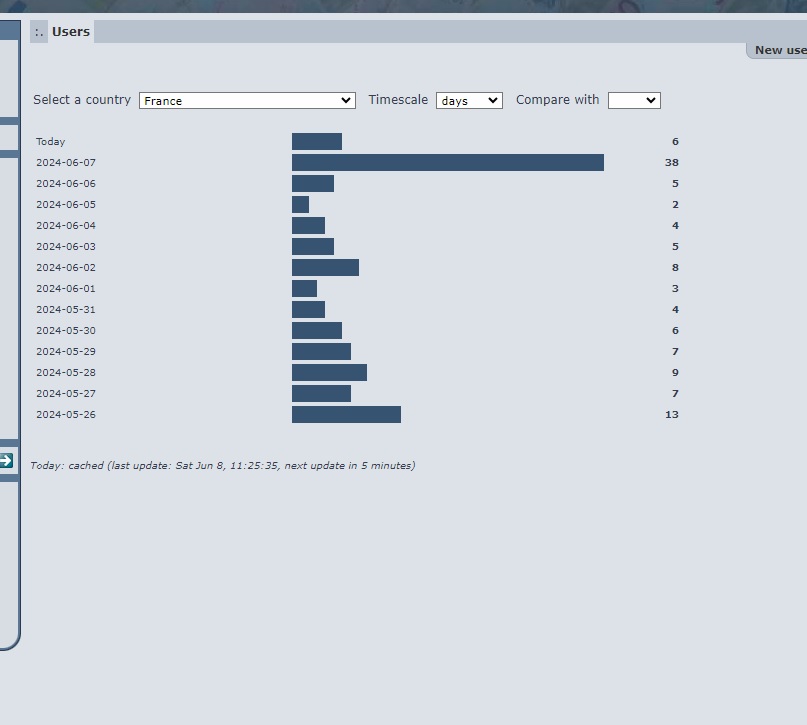Click the Today bar in chart
This screenshot has height=725, width=807.
click(316, 142)
